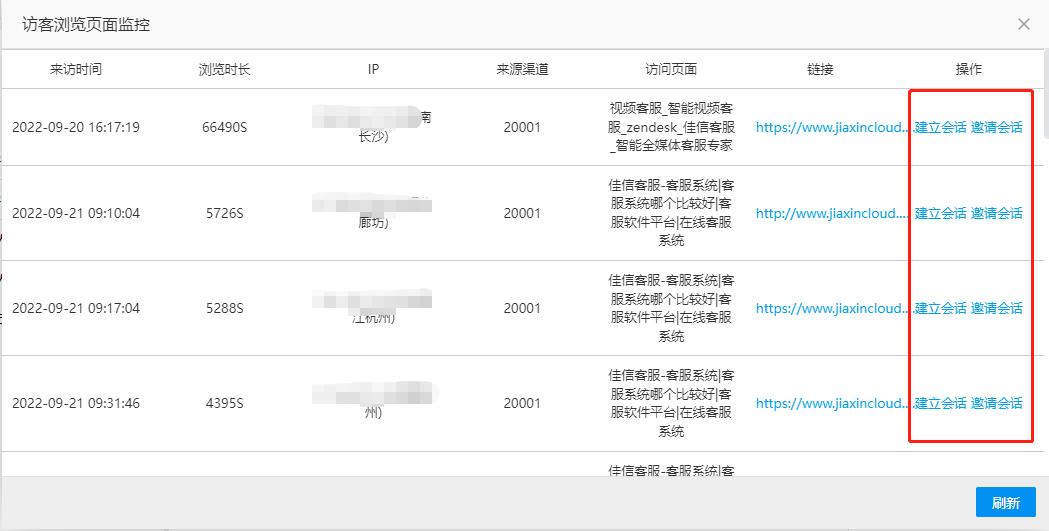Click the 刷新 button

tap(1006, 502)
